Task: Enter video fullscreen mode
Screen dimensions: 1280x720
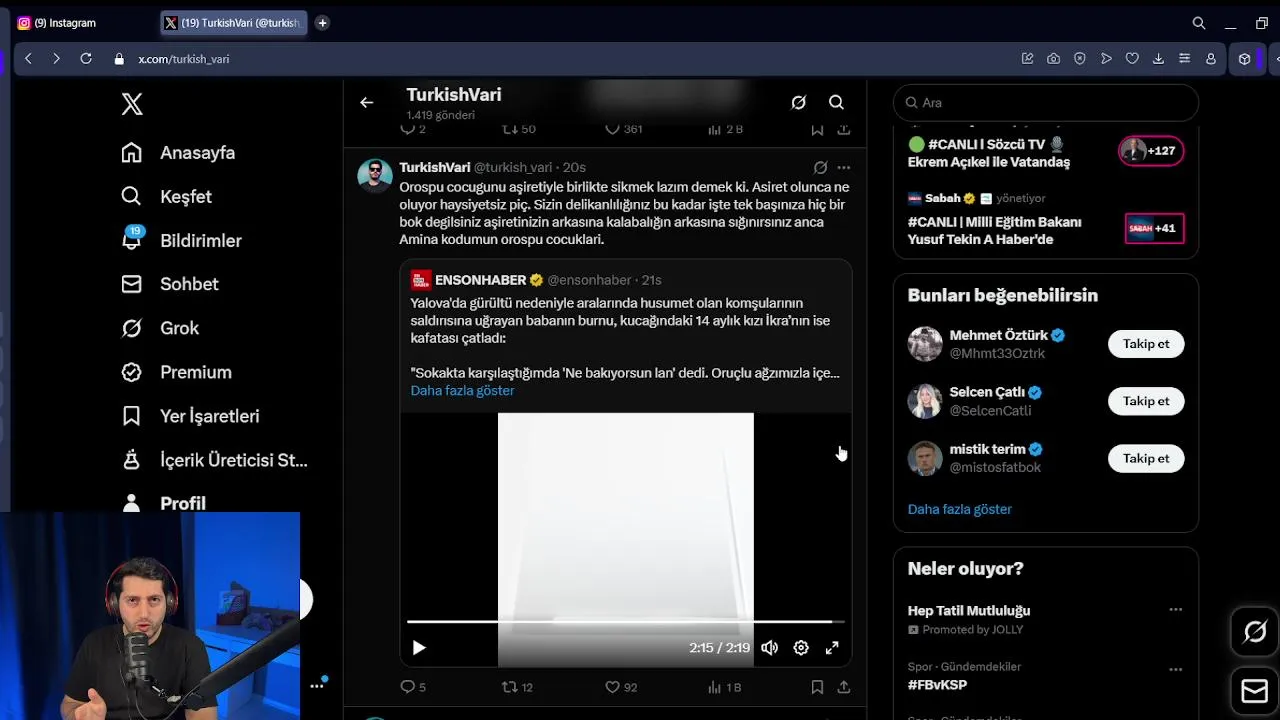Action: tap(832, 648)
